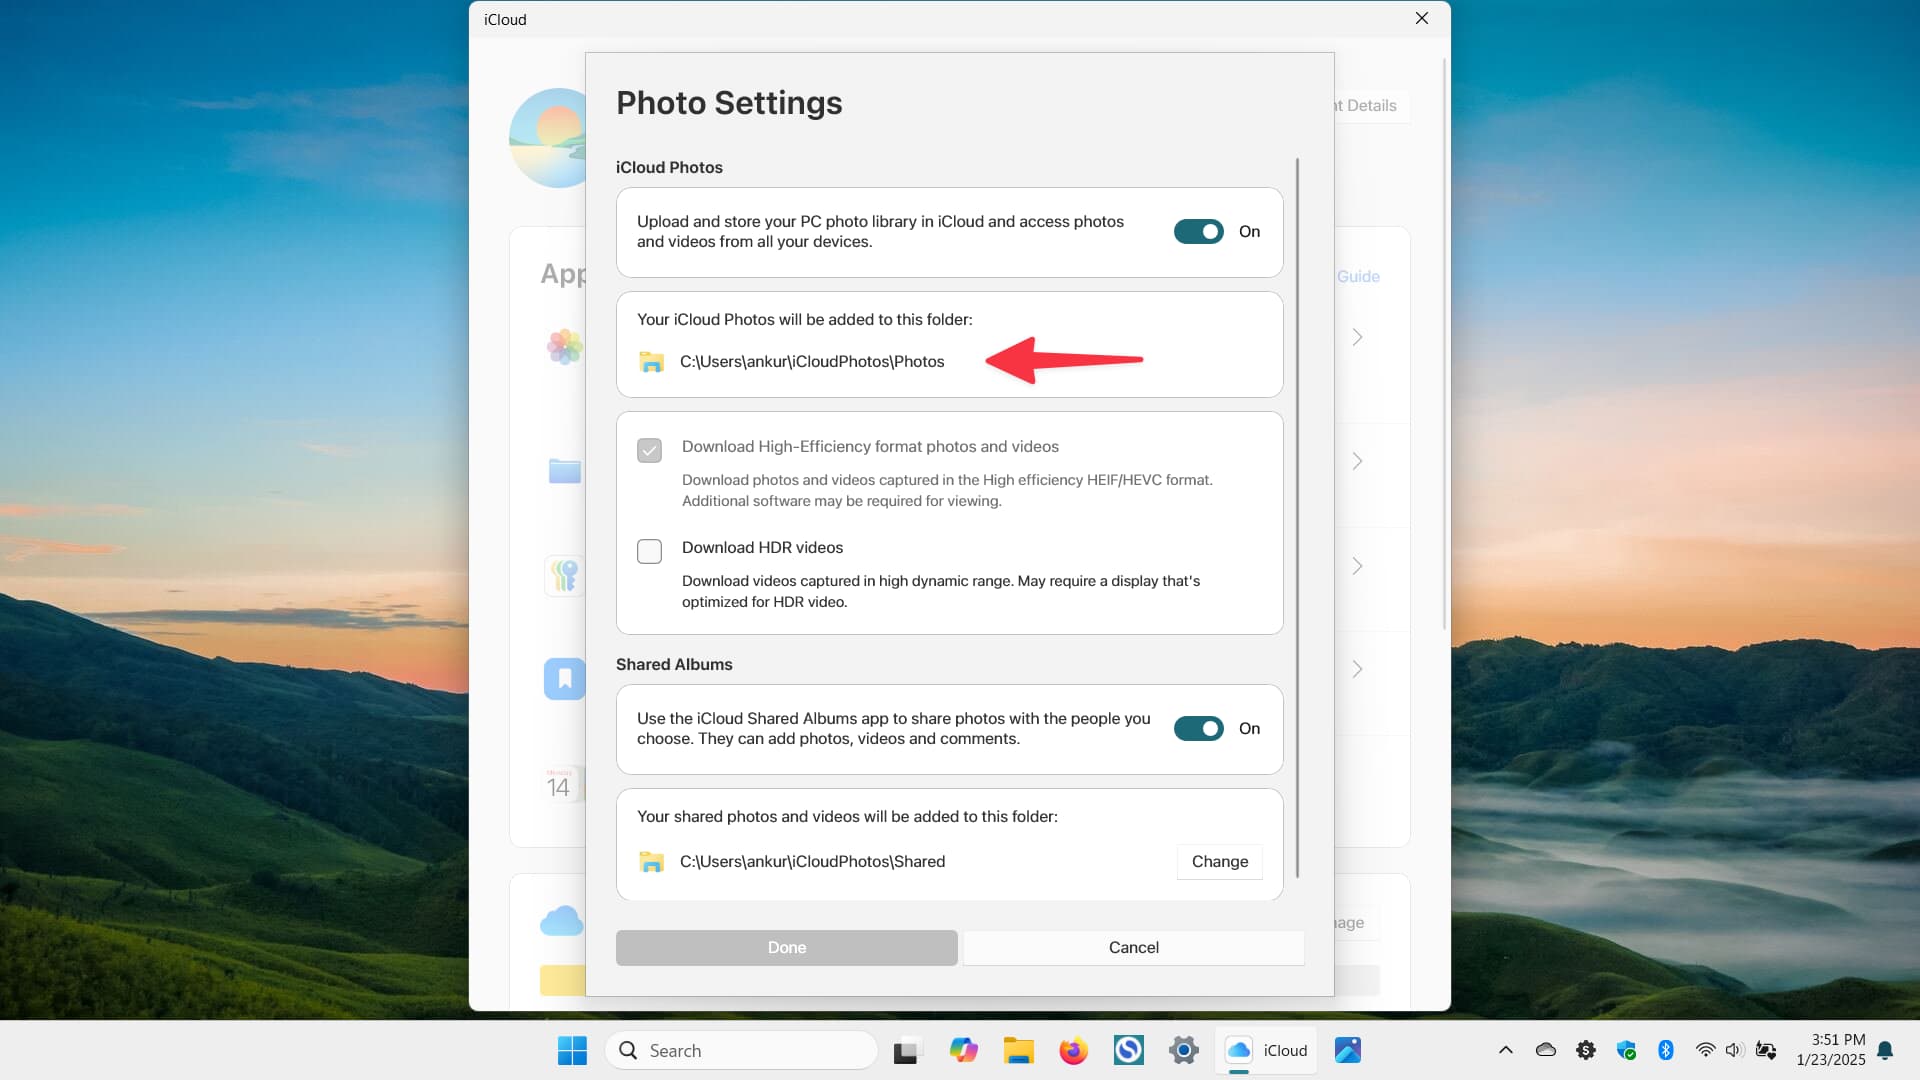Click the Photo Settings dialog scrollbar
Image resolution: width=1920 pixels, height=1080 pixels.
[1297, 518]
